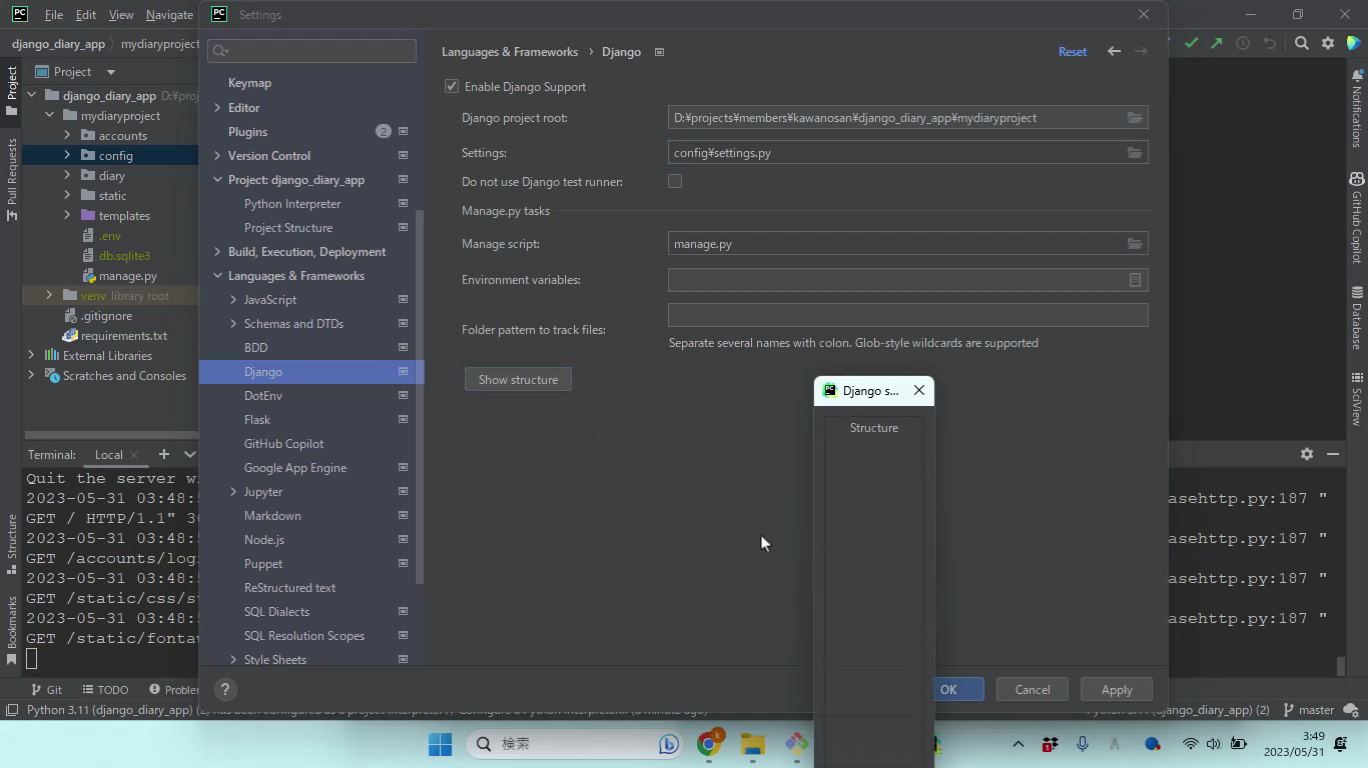
Task: Toggle the Enable Django Support checkbox
Action: click(x=452, y=87)
